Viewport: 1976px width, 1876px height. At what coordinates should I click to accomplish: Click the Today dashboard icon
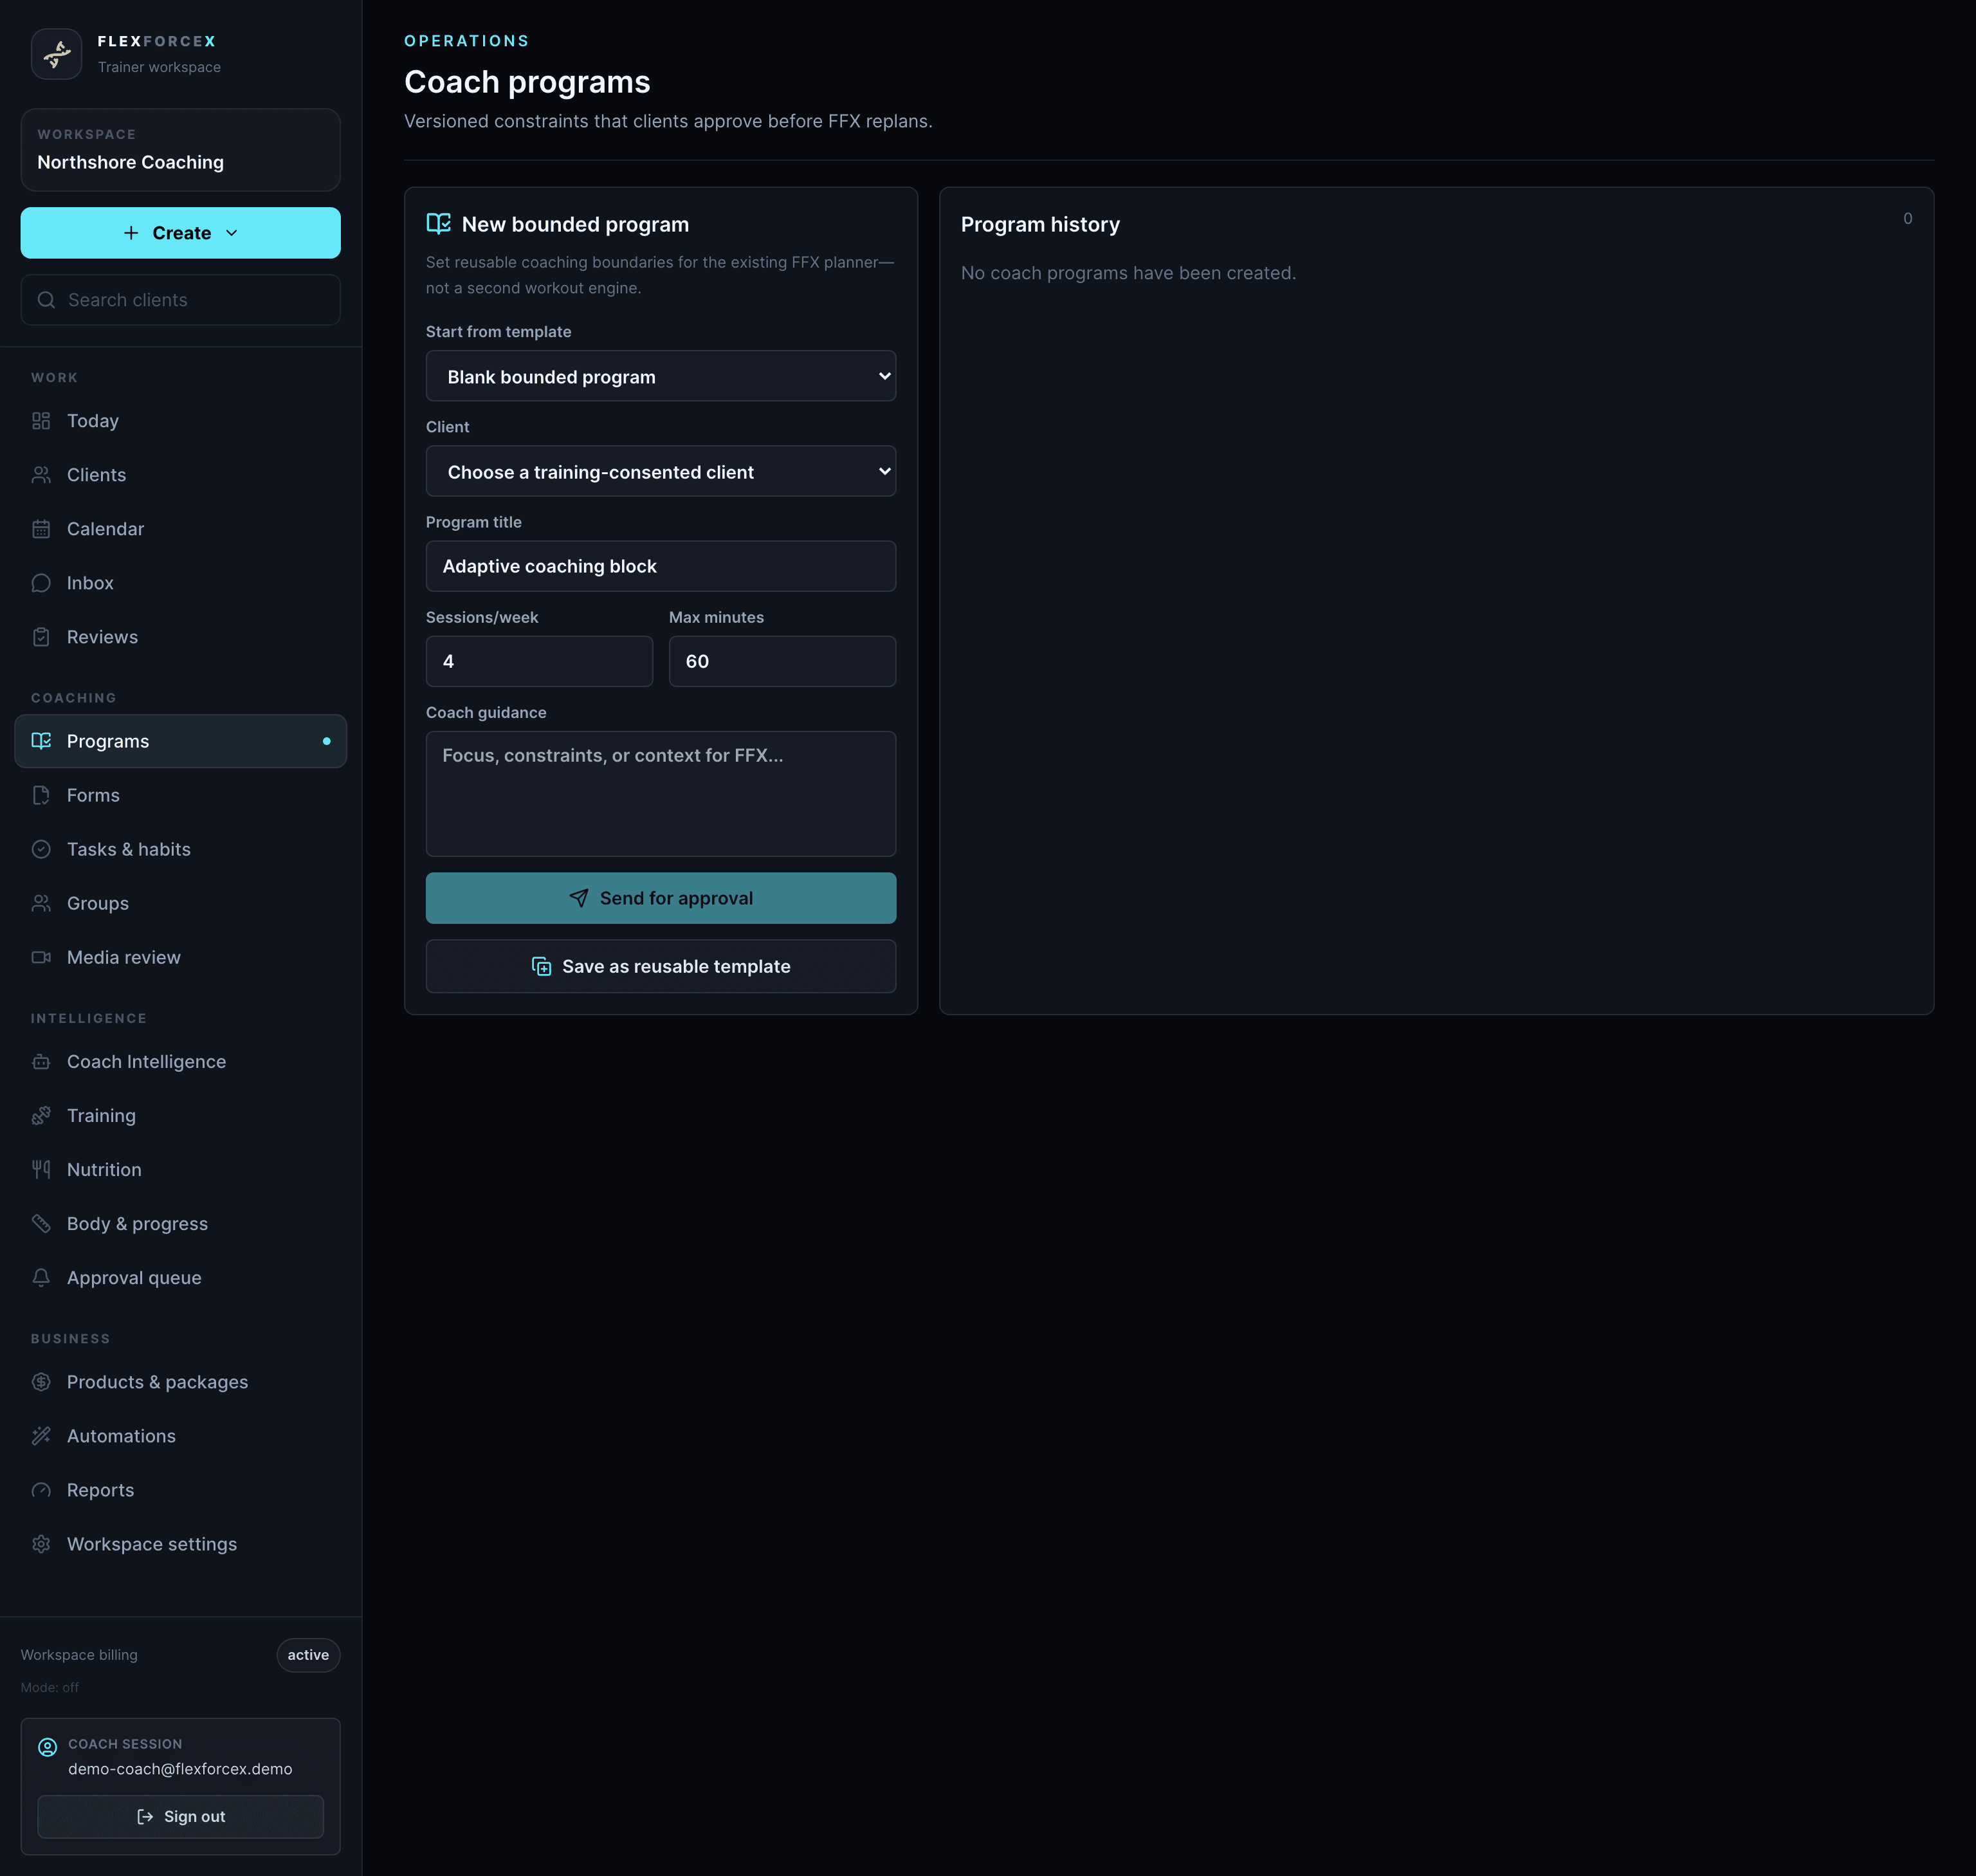point(41,421)
